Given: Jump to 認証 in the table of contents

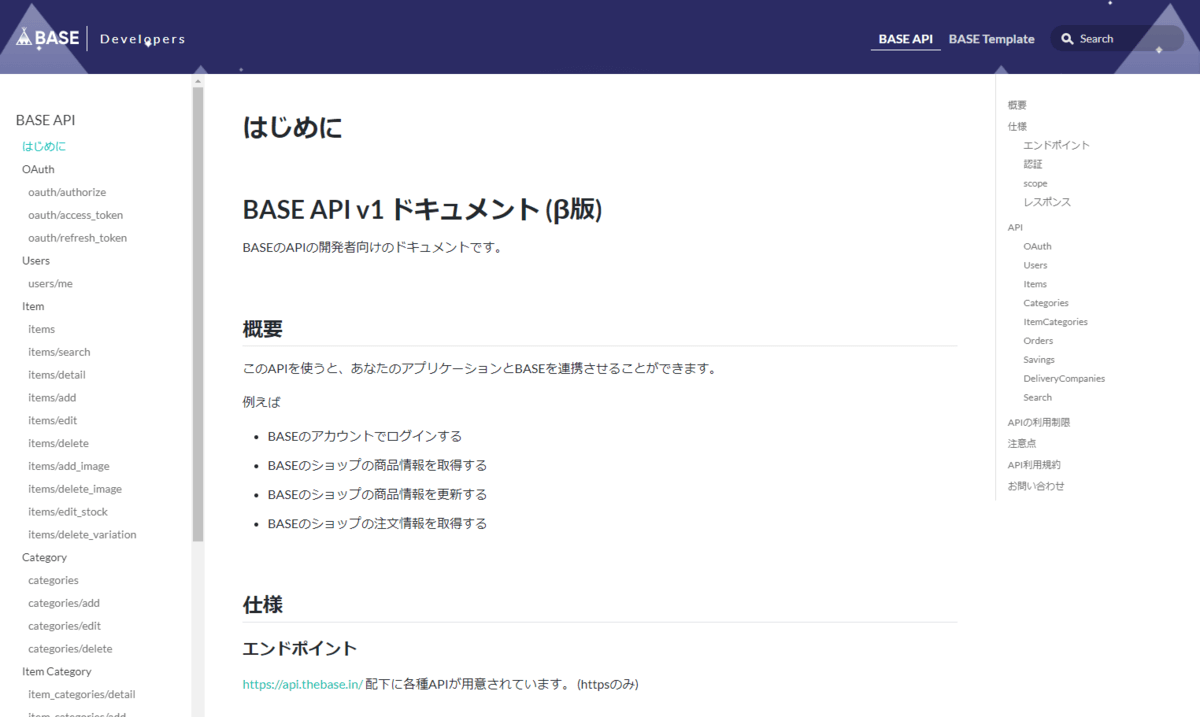Looking at the screenshot, I should (1033, 164).
